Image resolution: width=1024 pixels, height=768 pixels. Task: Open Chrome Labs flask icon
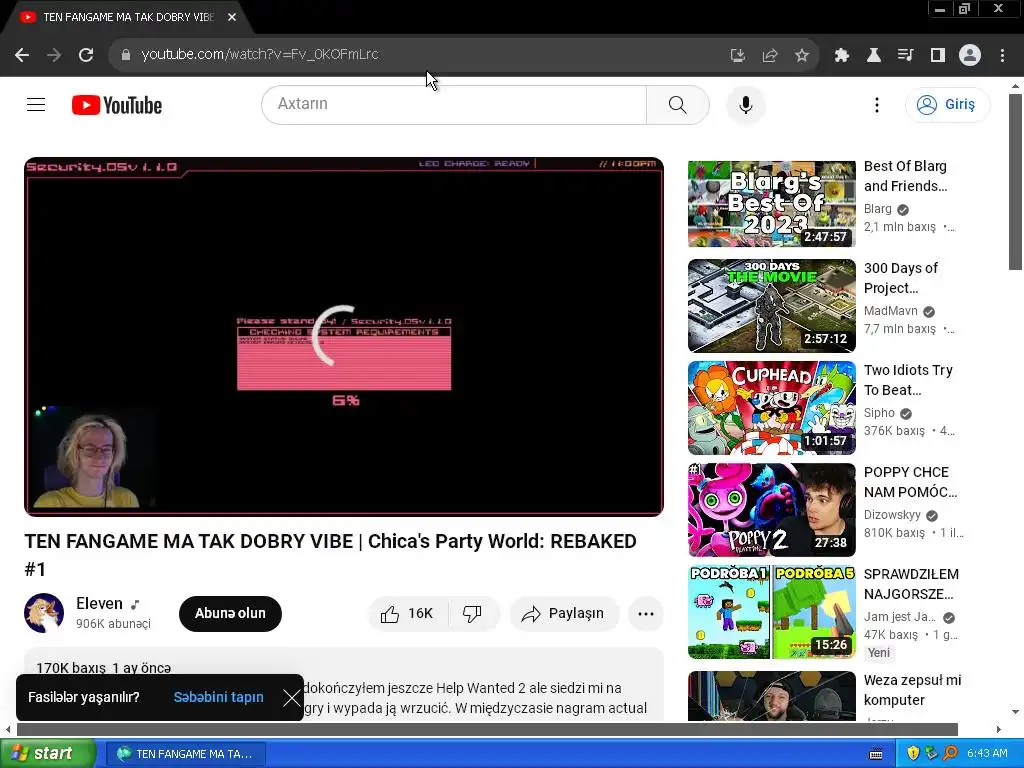click(x=873, y=55)
